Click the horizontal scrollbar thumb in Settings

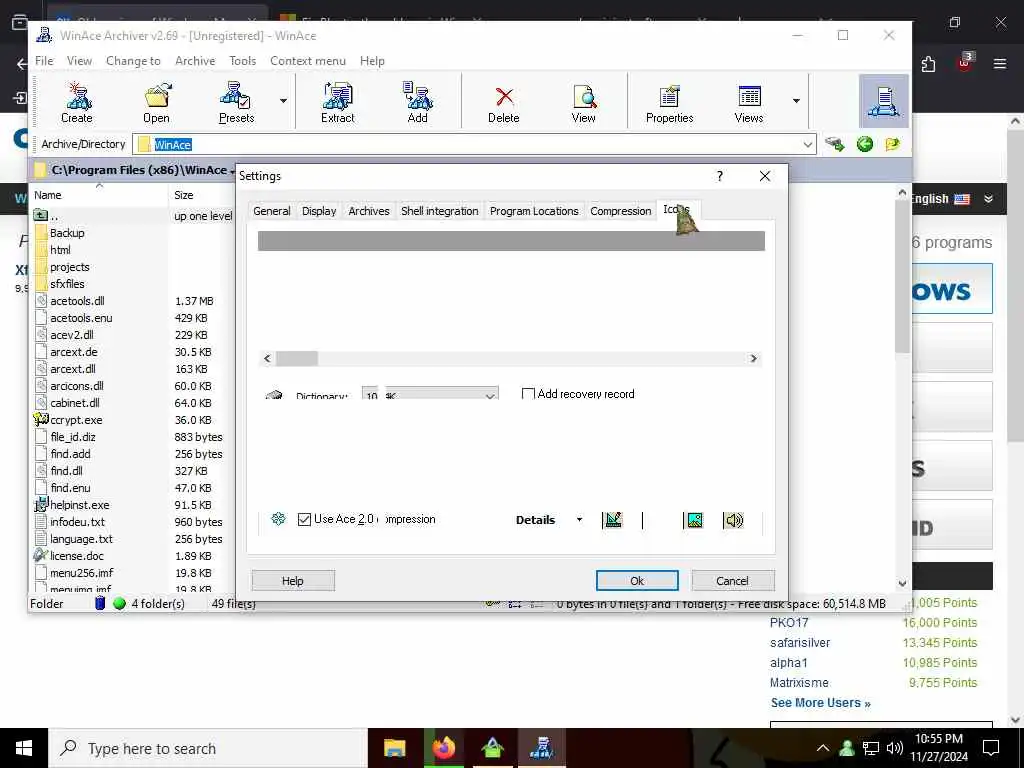pos(296,359)
